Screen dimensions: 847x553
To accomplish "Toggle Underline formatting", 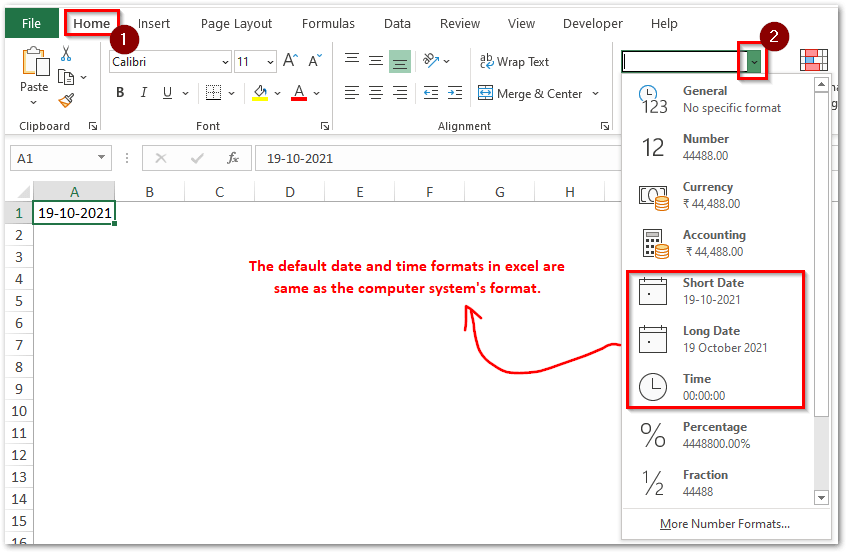I will click(x=167, y=93).
